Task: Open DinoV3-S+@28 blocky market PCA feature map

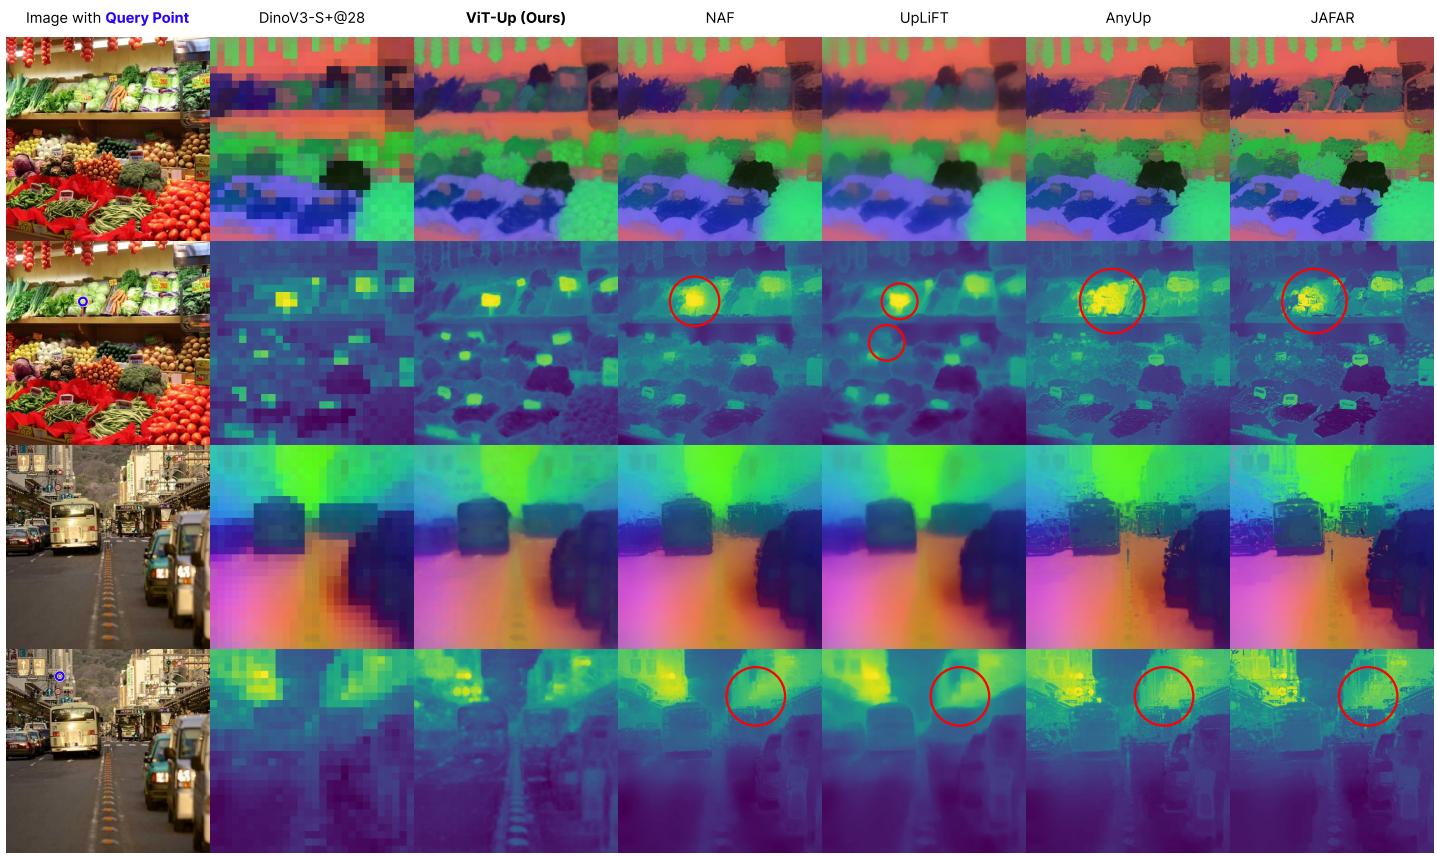Action: pos(312,139)
